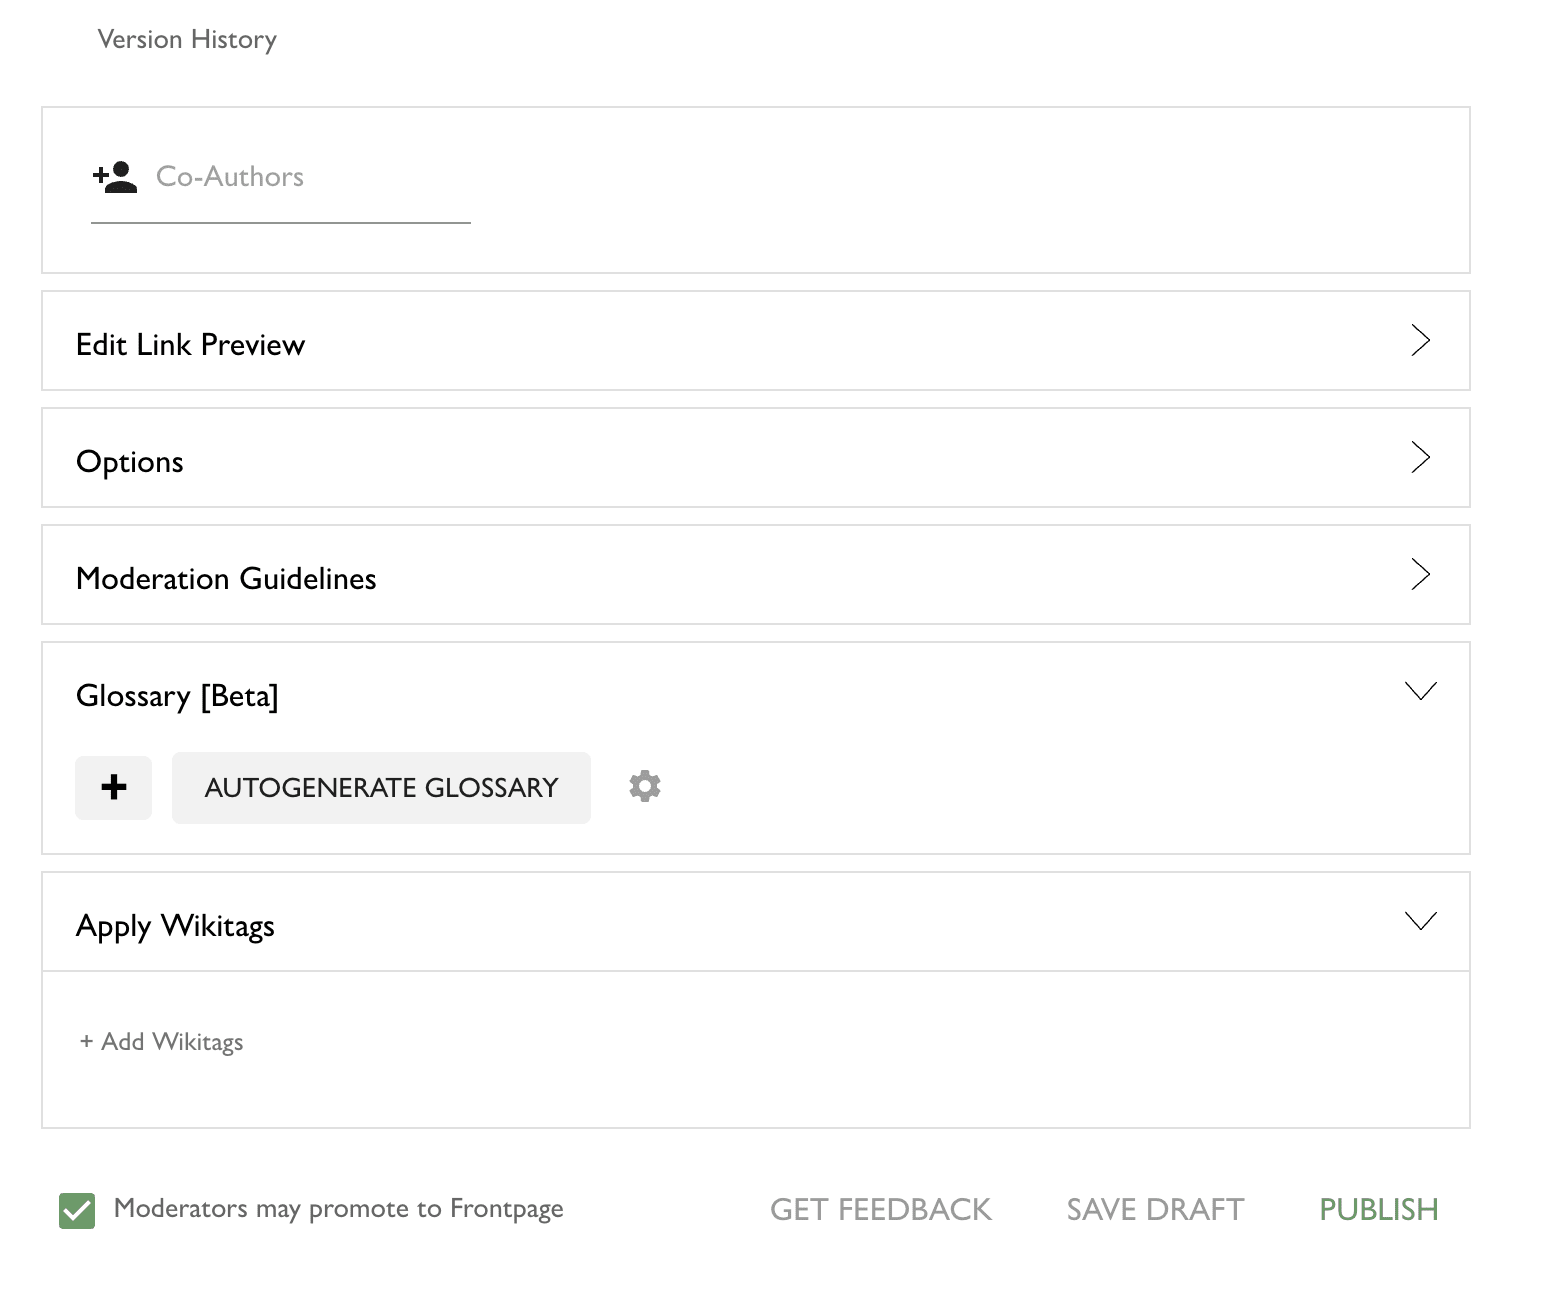Click the Options section heading
Screen dimensions: 1544x1292
[x=130, y=462]
